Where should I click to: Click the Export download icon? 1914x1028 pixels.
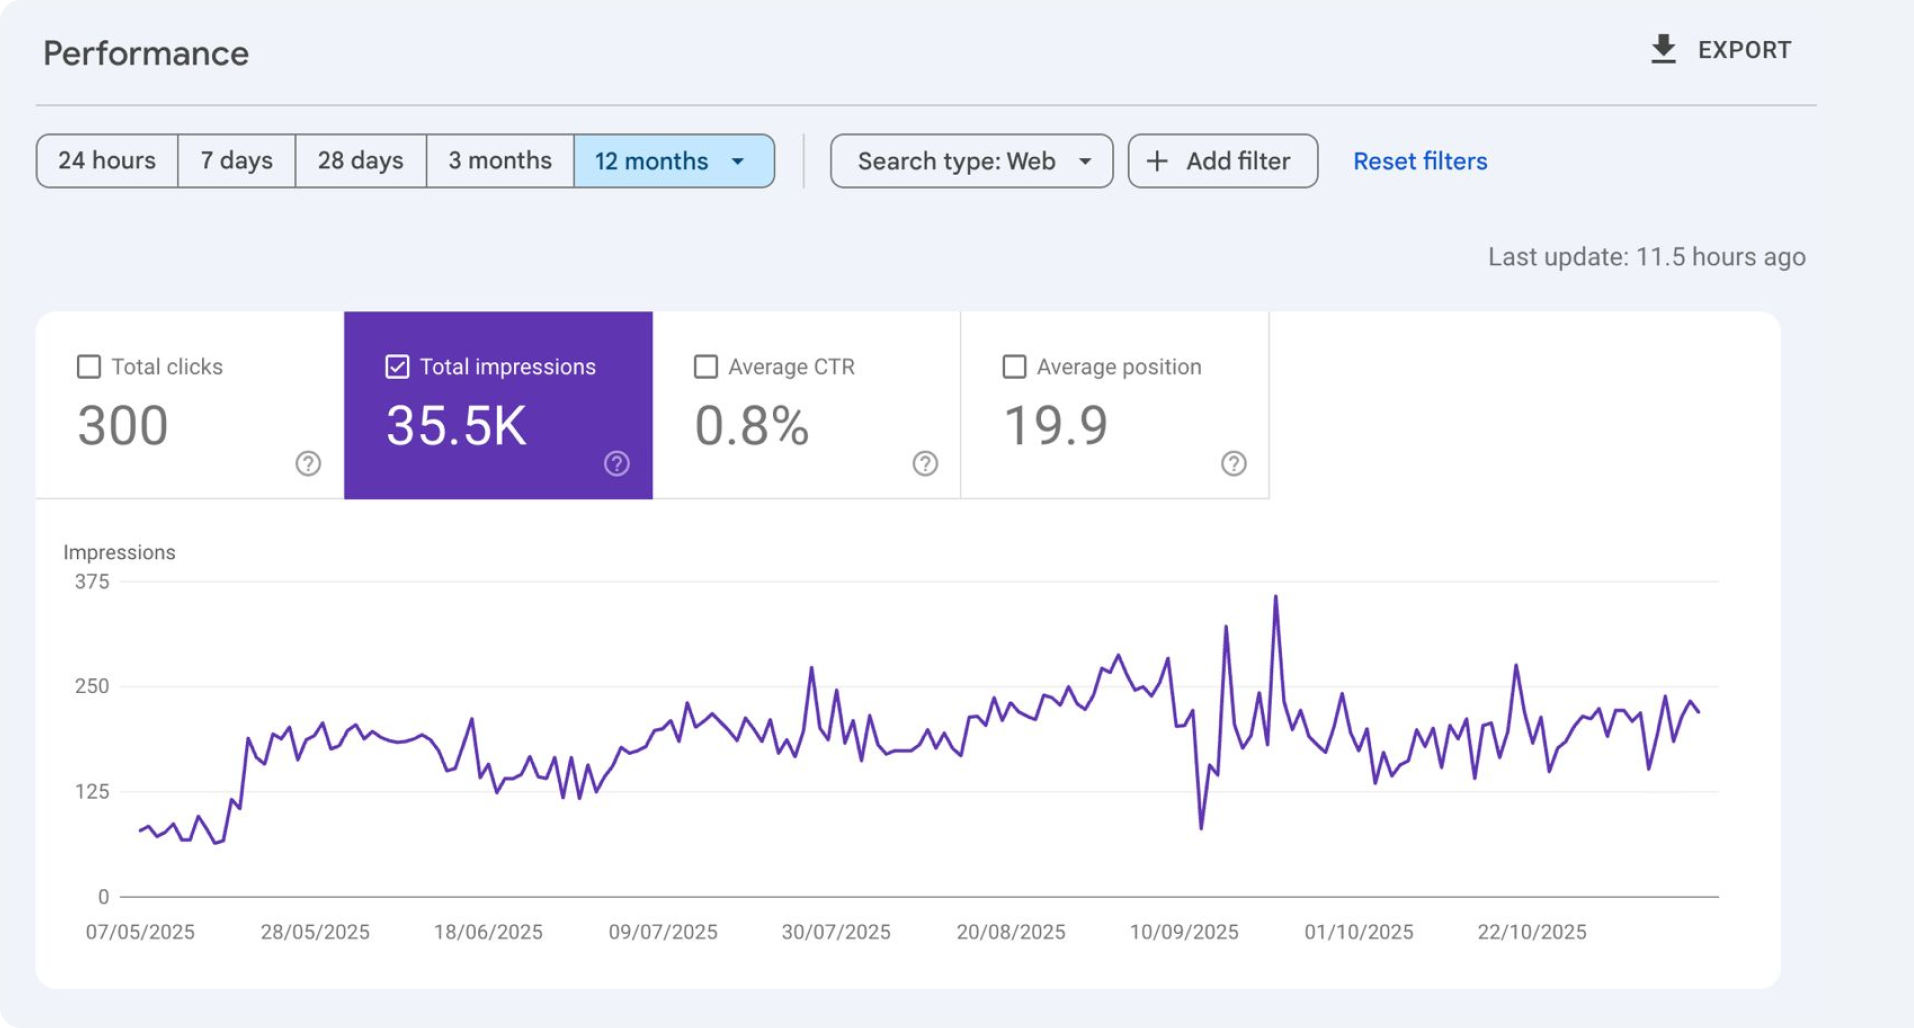click(1663, 49)
